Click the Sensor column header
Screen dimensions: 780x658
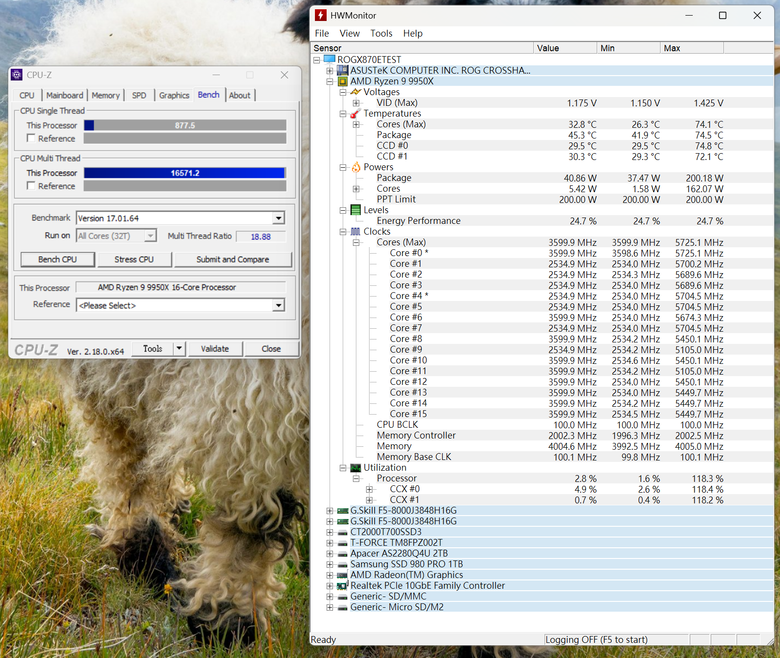click(422, 48)
